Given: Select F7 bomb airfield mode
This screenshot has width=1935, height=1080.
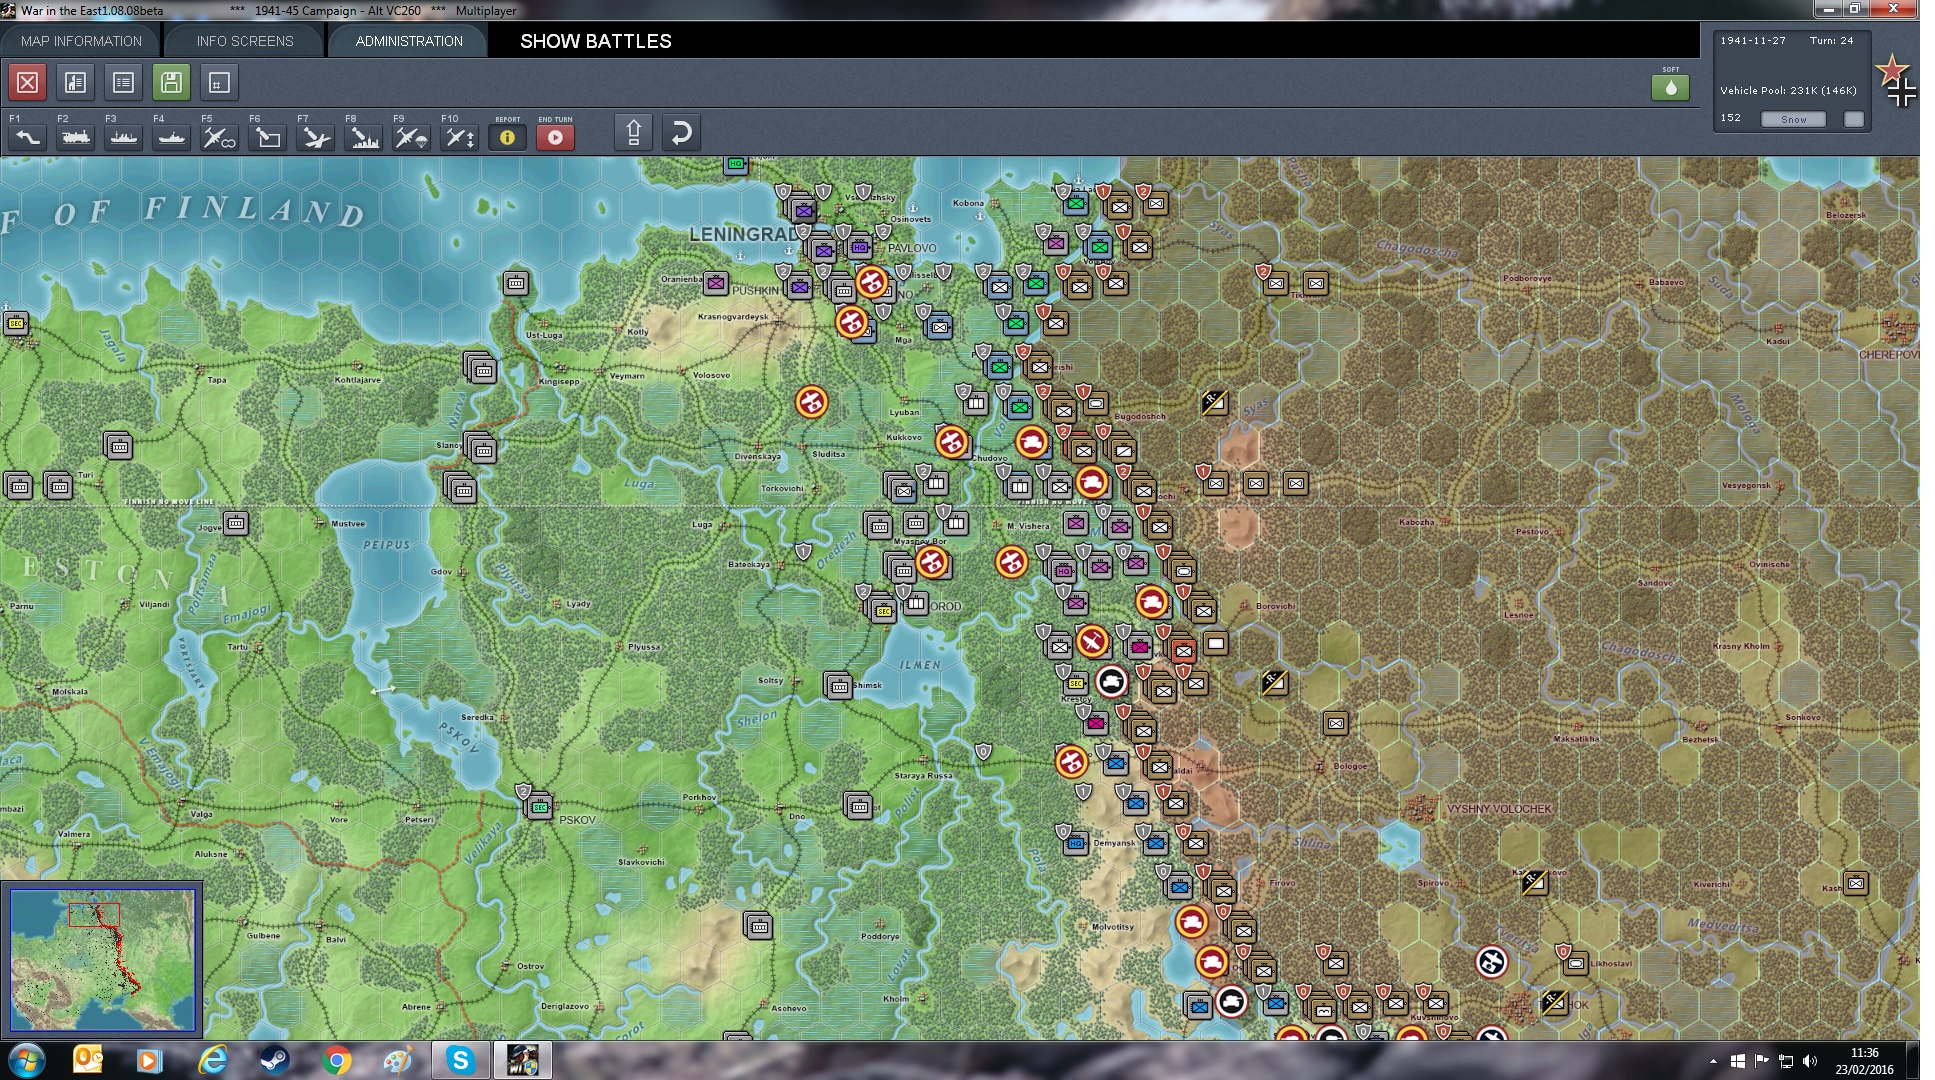Looking at the screenshot, I should pyautogui.click(x=315, y=137).
